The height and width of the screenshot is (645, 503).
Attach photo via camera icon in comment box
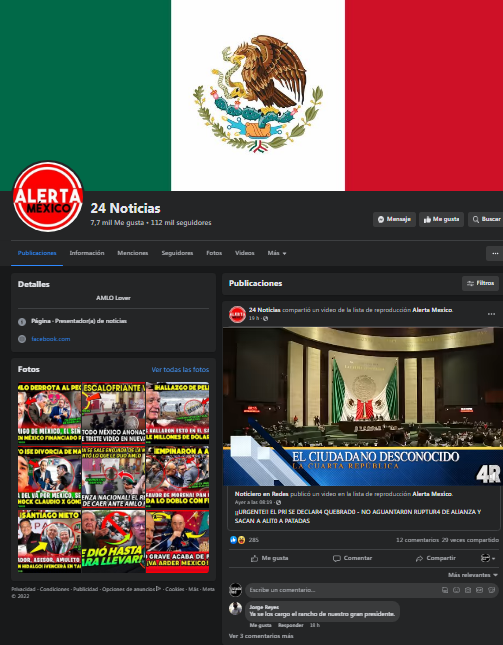click(x=468, y=590)
